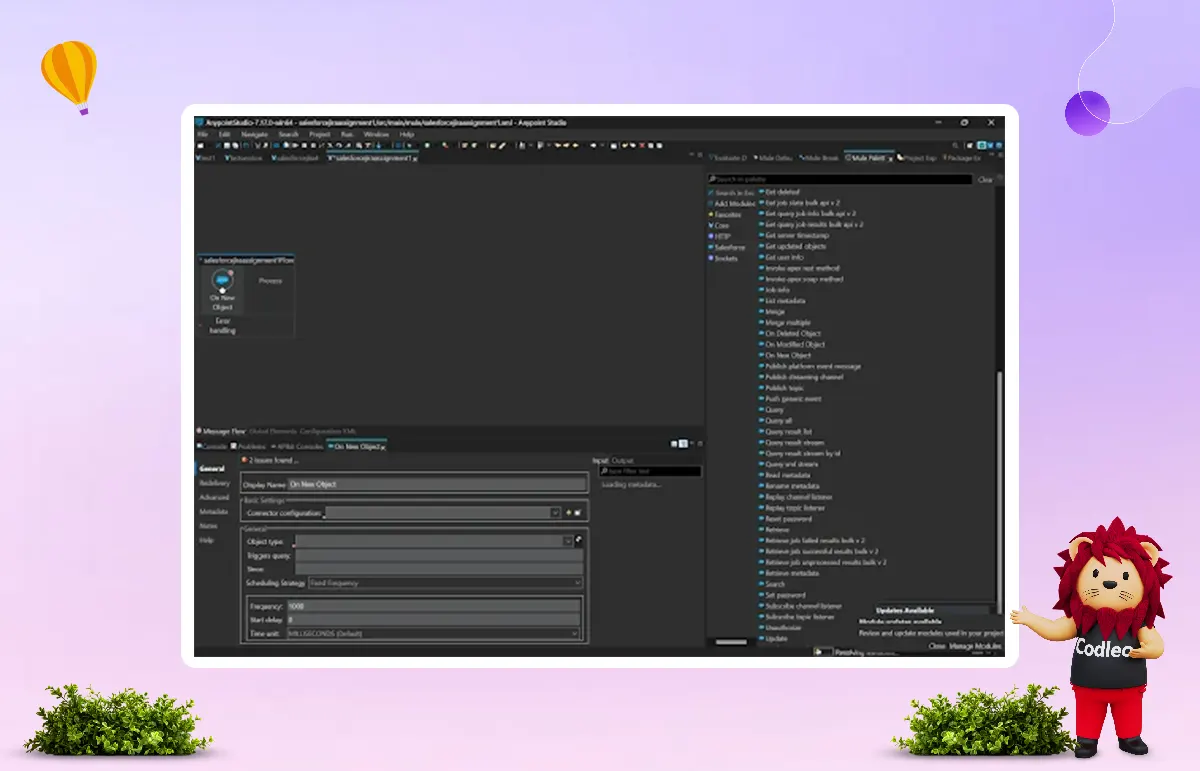Select Retrieve metadata operation
This screenshot has height=771, width=1200.
pos(790,574)
